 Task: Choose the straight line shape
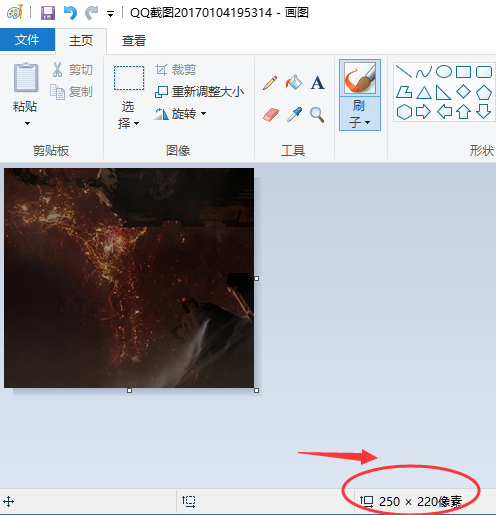click(x=403, y=72)
